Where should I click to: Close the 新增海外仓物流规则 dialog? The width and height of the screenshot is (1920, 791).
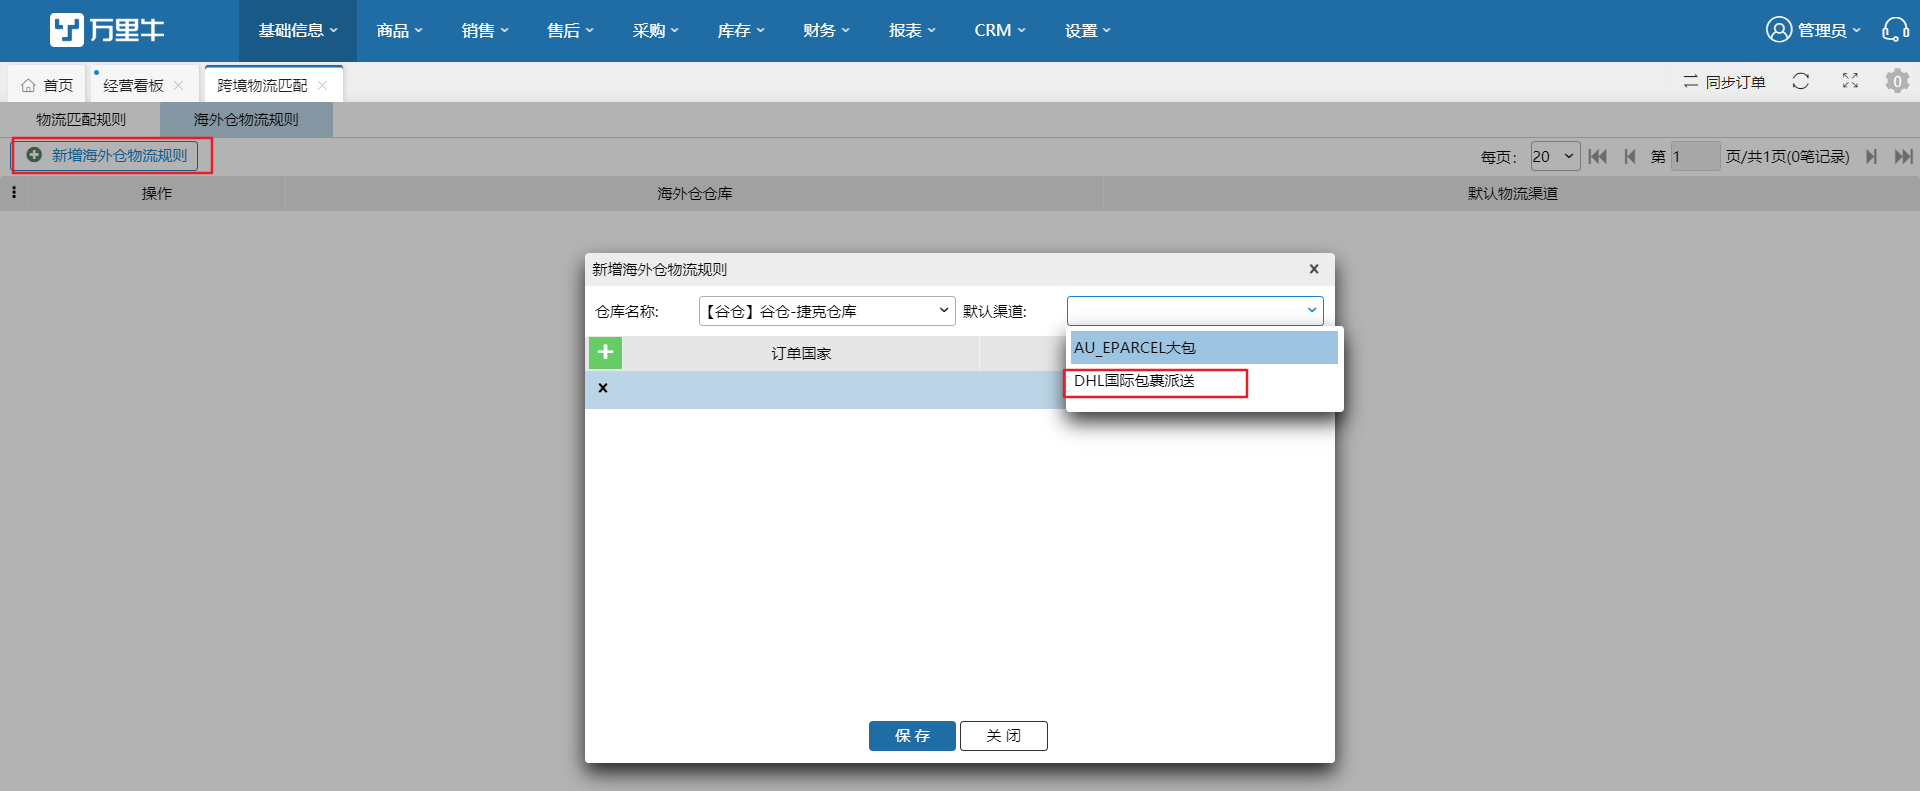(1314, 269)
